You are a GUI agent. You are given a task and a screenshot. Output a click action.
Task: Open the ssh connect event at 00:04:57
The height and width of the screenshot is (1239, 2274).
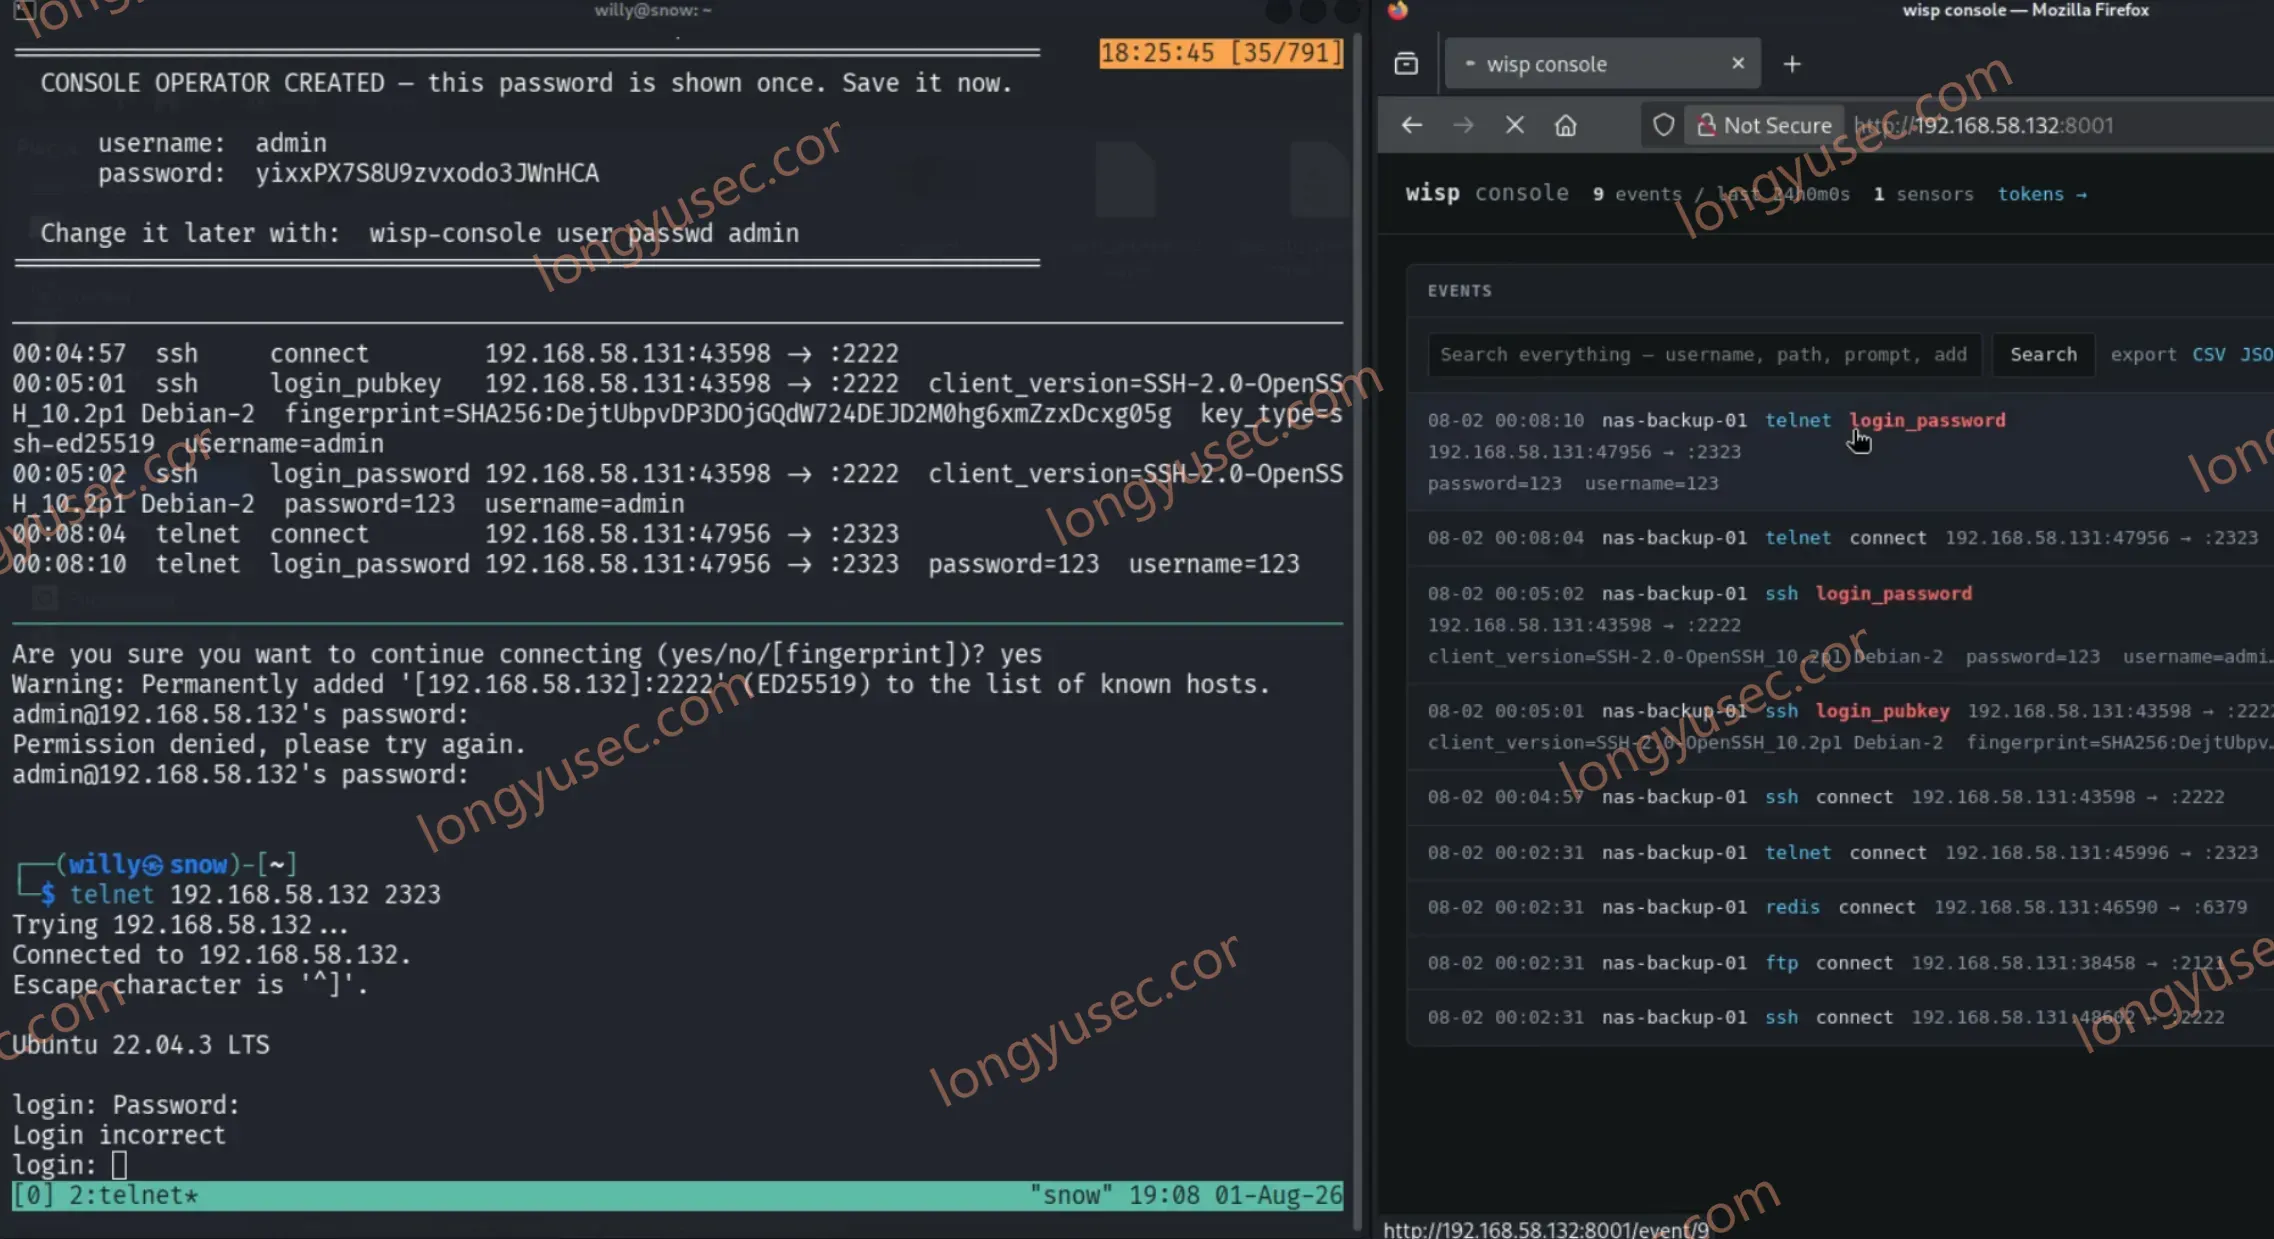1840,797
